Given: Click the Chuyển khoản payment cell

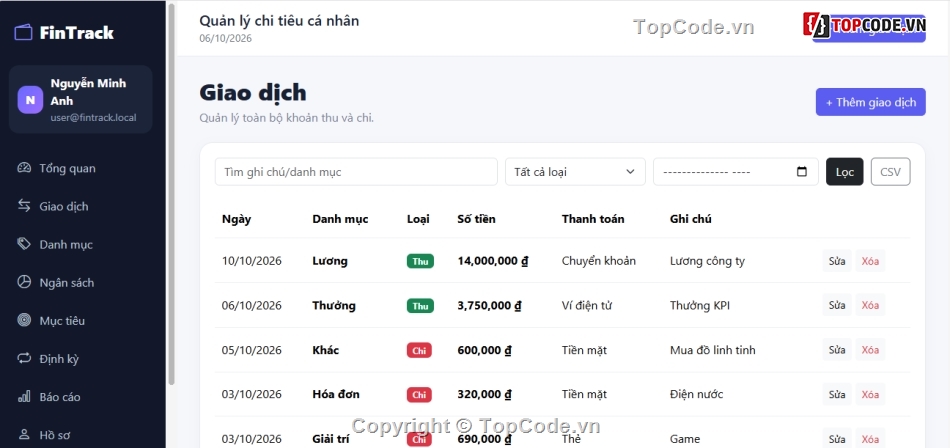Looking at the screenshot, I should pos(599,261).
